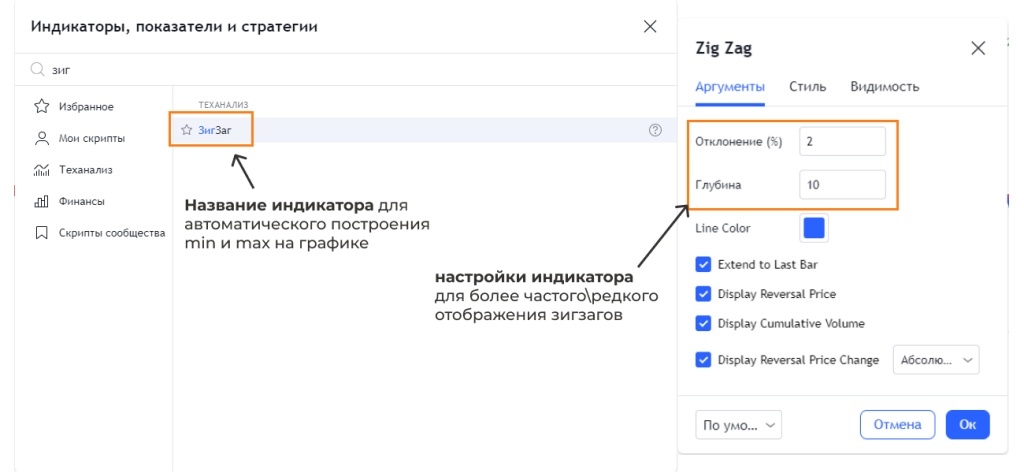Select the ЗигЗаг indicator result

point(424,130)
